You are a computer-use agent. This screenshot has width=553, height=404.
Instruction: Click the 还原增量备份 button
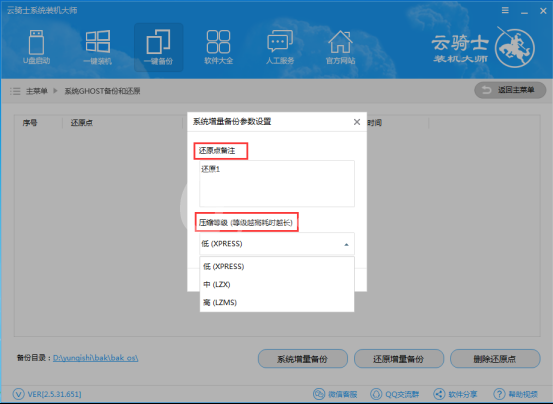[399, 359]
